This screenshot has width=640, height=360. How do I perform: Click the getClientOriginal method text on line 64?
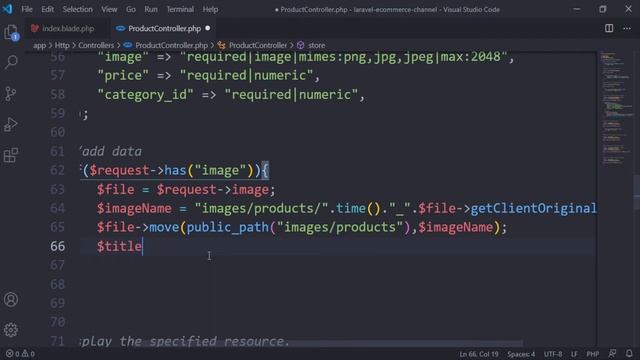point(533,208)
